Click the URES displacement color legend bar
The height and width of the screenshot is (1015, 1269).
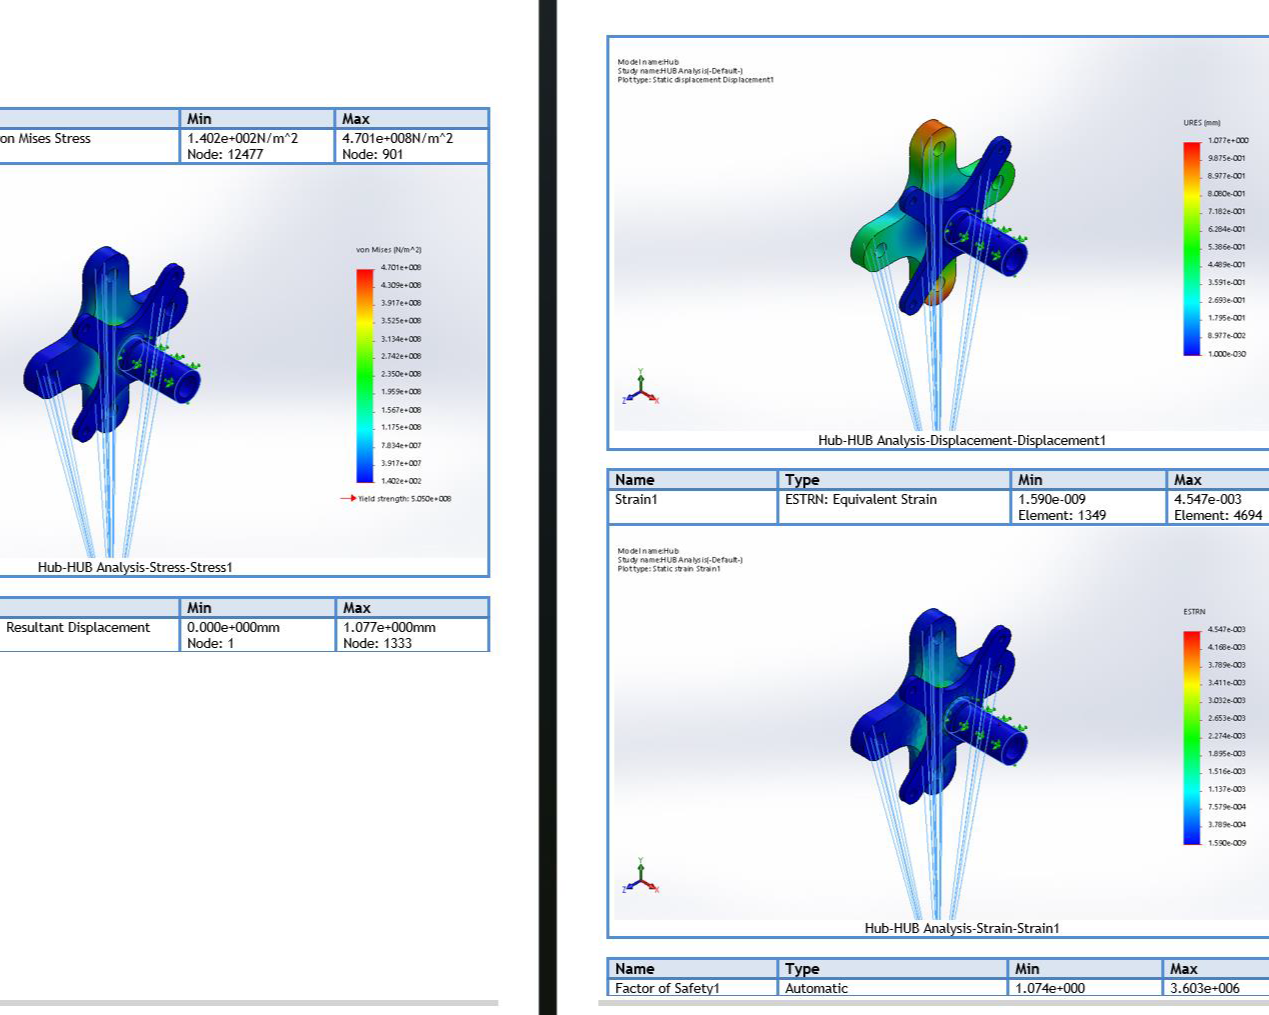(x=1192, y=248)
